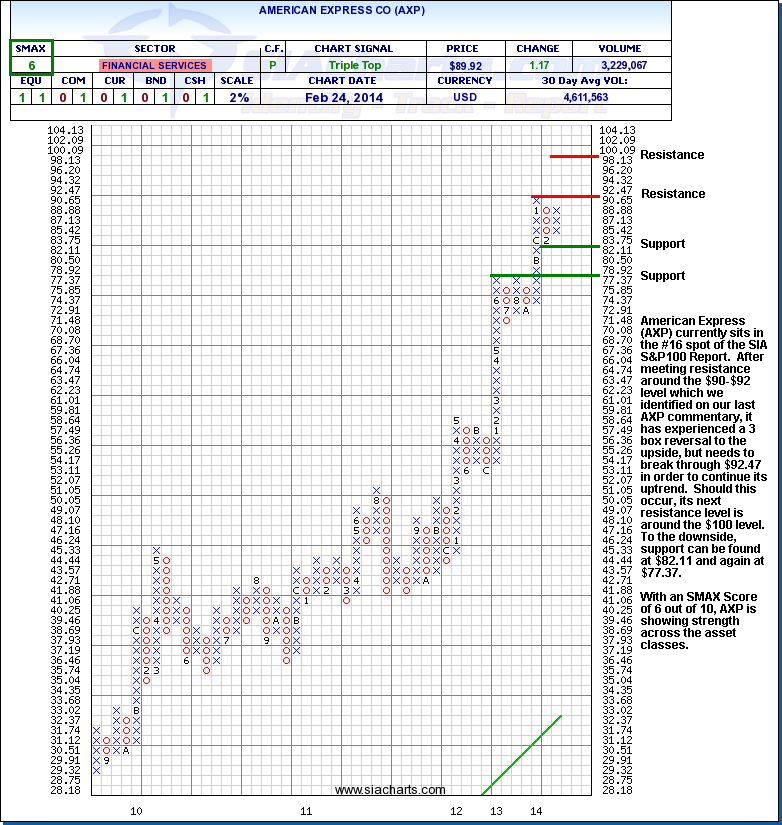782x825 pixels.
Task: Select the FINANCIAL SERVICES sector label
Action: (x=155, y=65)
